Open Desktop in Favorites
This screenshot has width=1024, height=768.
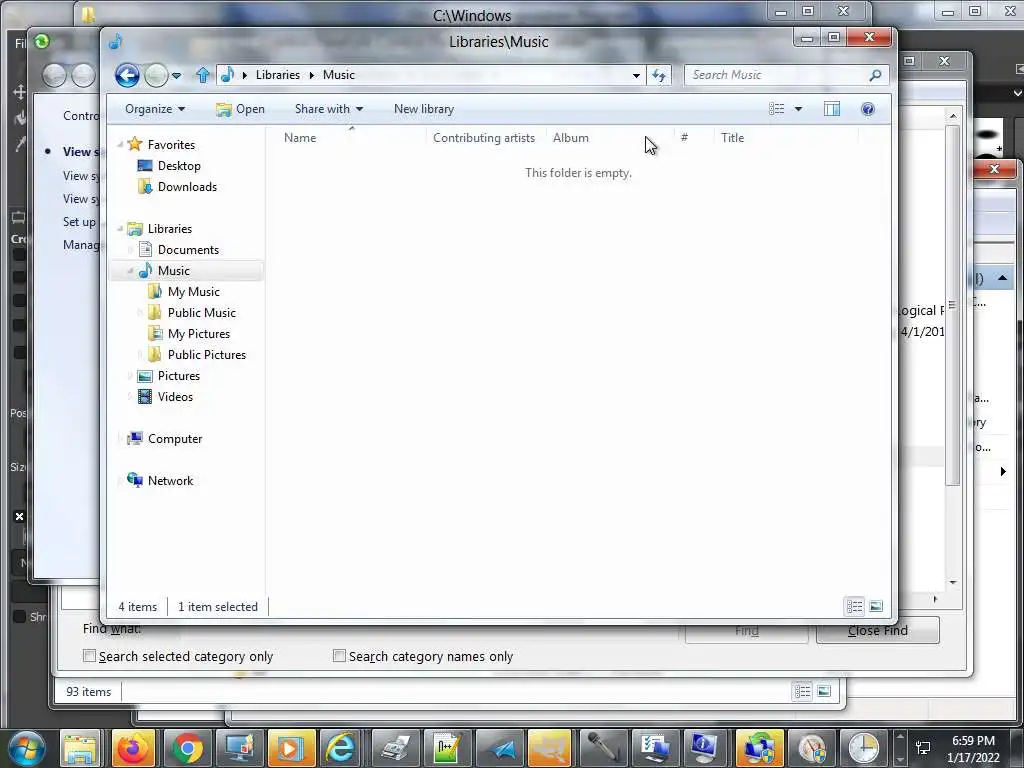[179, 166]
